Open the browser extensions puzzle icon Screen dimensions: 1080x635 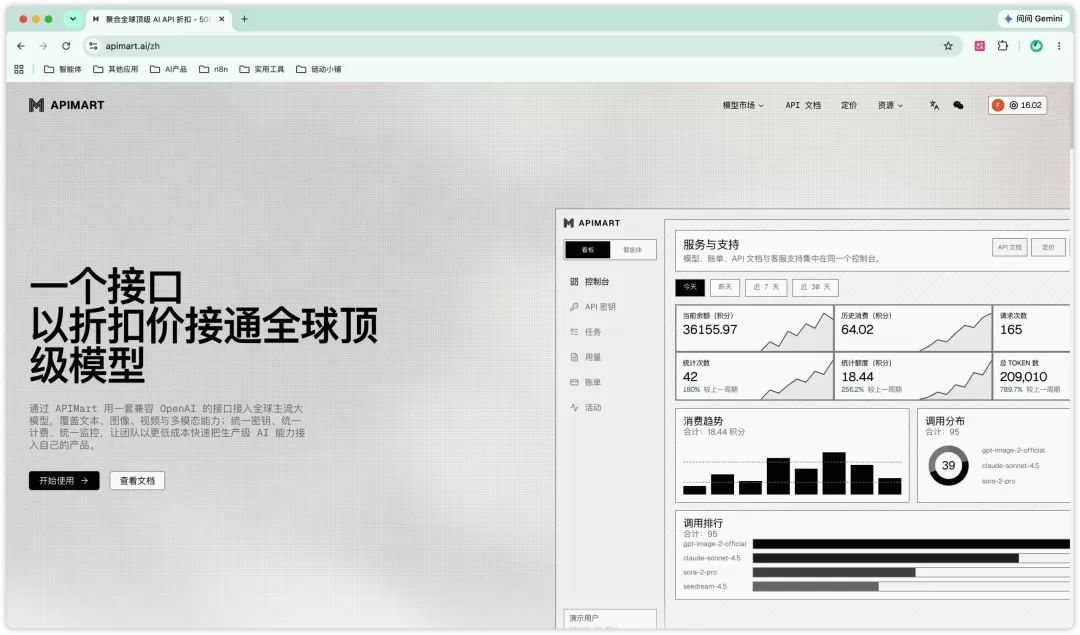(x=1003, y=46)
